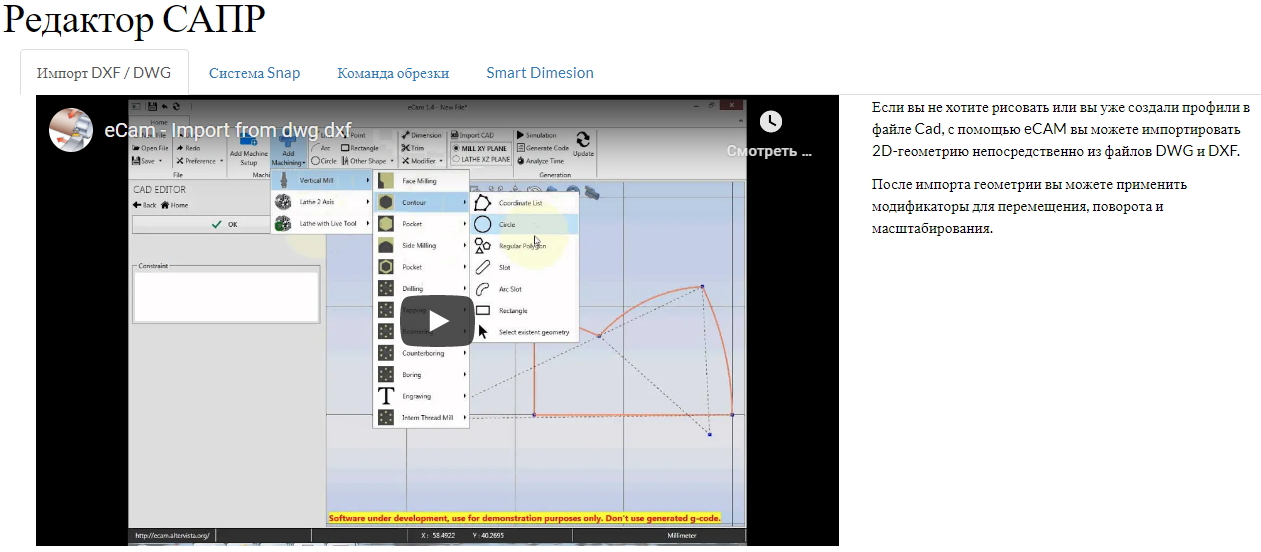Viewport: 1261px width, 552px height.
Task: Click Select existent geometry cursor icon
Action: click(x=483, y=332)
